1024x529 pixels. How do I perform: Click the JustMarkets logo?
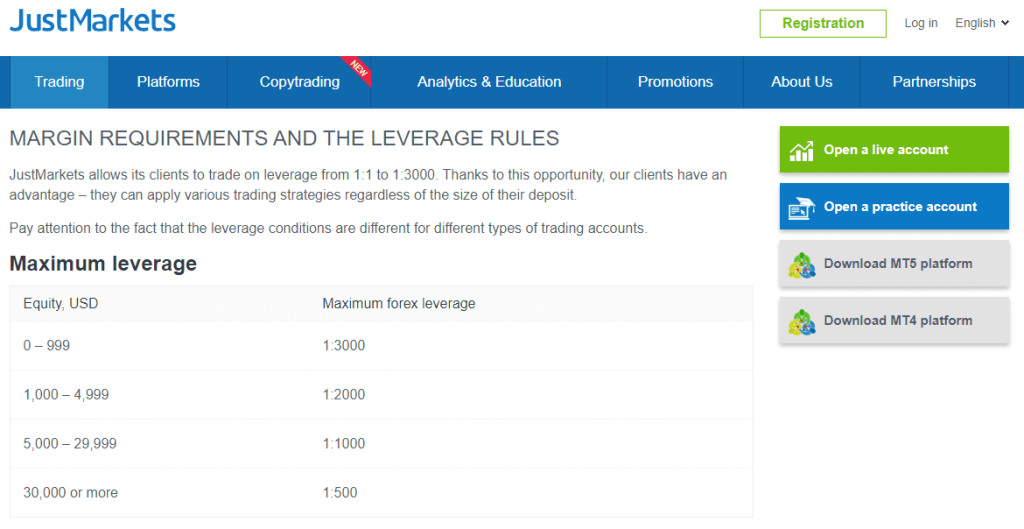(x=92, y=21)
